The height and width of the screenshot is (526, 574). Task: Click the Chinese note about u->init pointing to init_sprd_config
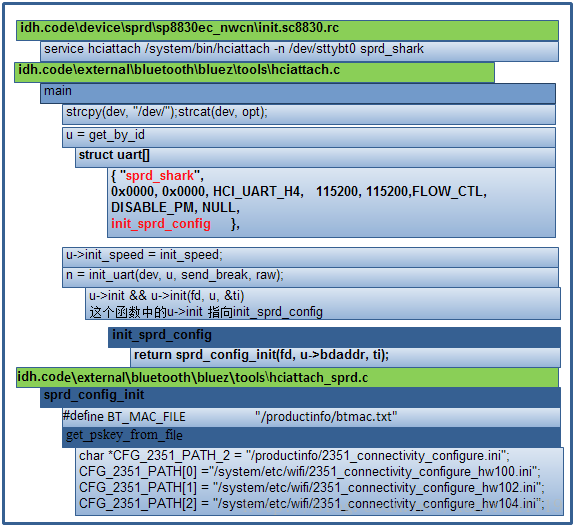pyautogui.click(x=206, y=312)
